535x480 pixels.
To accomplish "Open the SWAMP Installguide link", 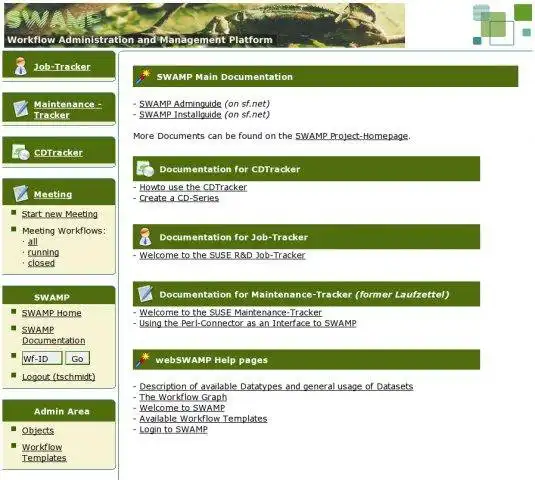I will 180,114.
